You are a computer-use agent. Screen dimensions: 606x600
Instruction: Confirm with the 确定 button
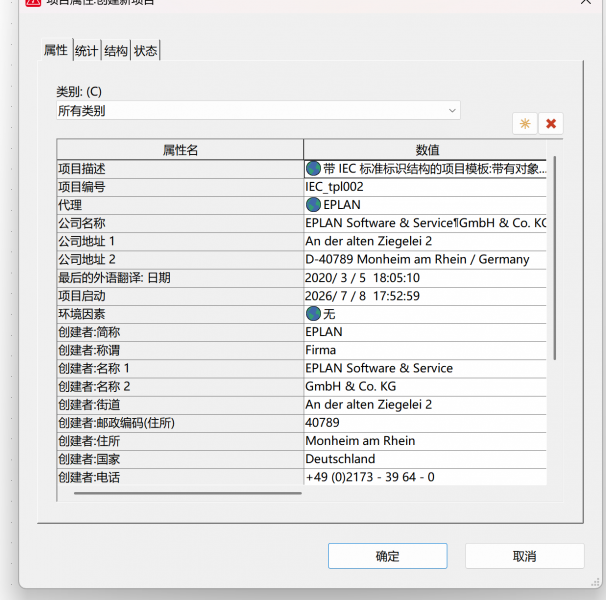[388, 556]
